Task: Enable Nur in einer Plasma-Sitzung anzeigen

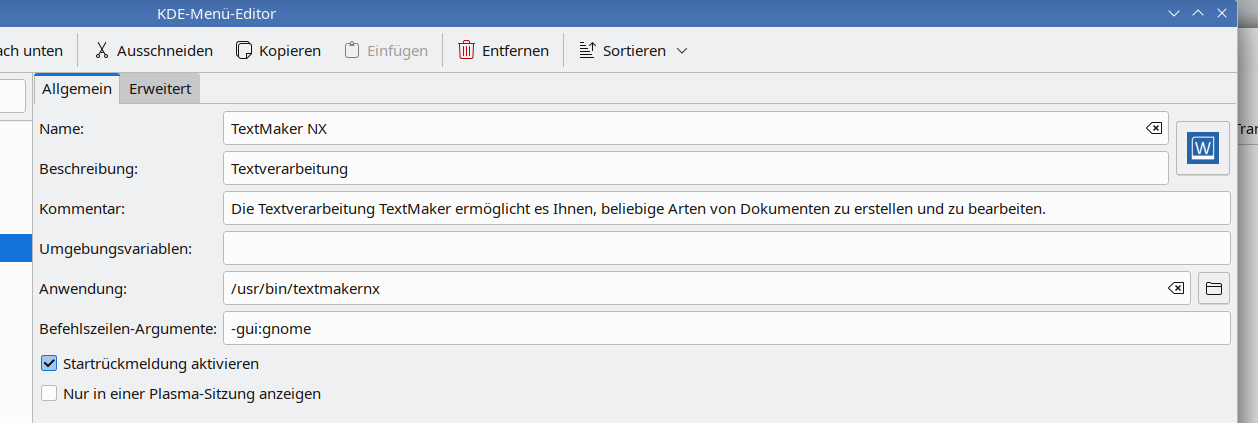Action: click(49, 394)
